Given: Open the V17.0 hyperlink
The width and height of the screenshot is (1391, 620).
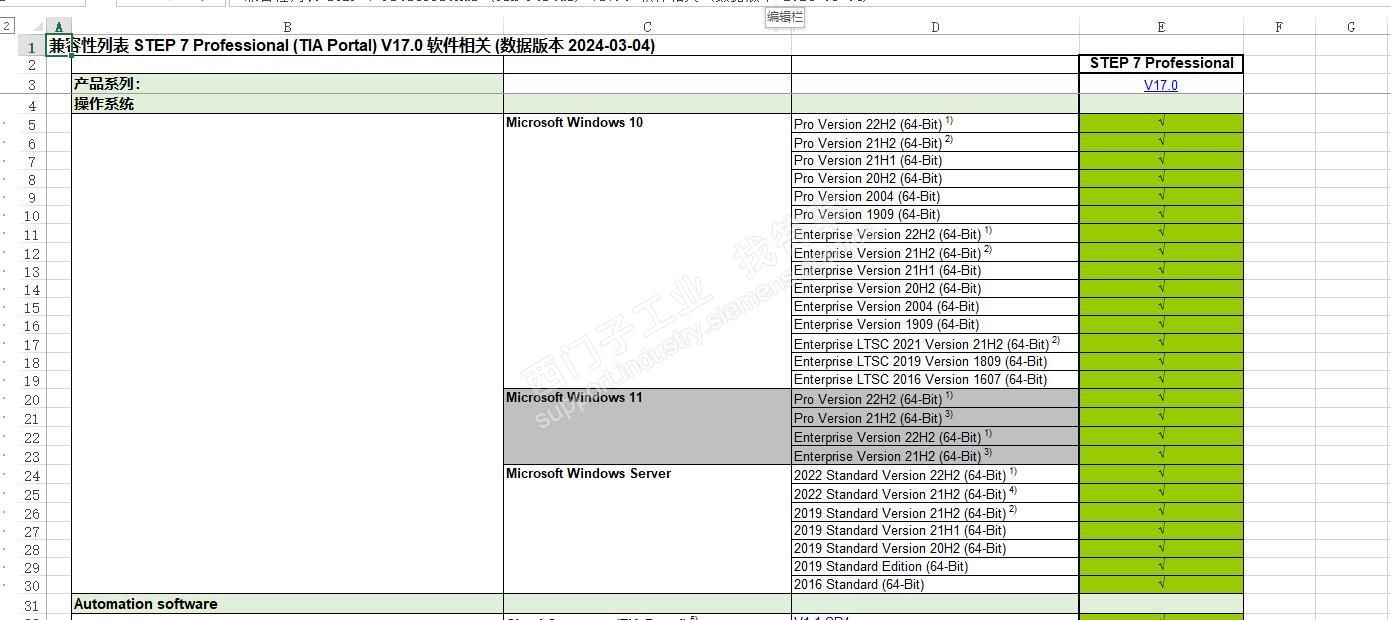Looking at the screenshot, I should coord(1161,85).
